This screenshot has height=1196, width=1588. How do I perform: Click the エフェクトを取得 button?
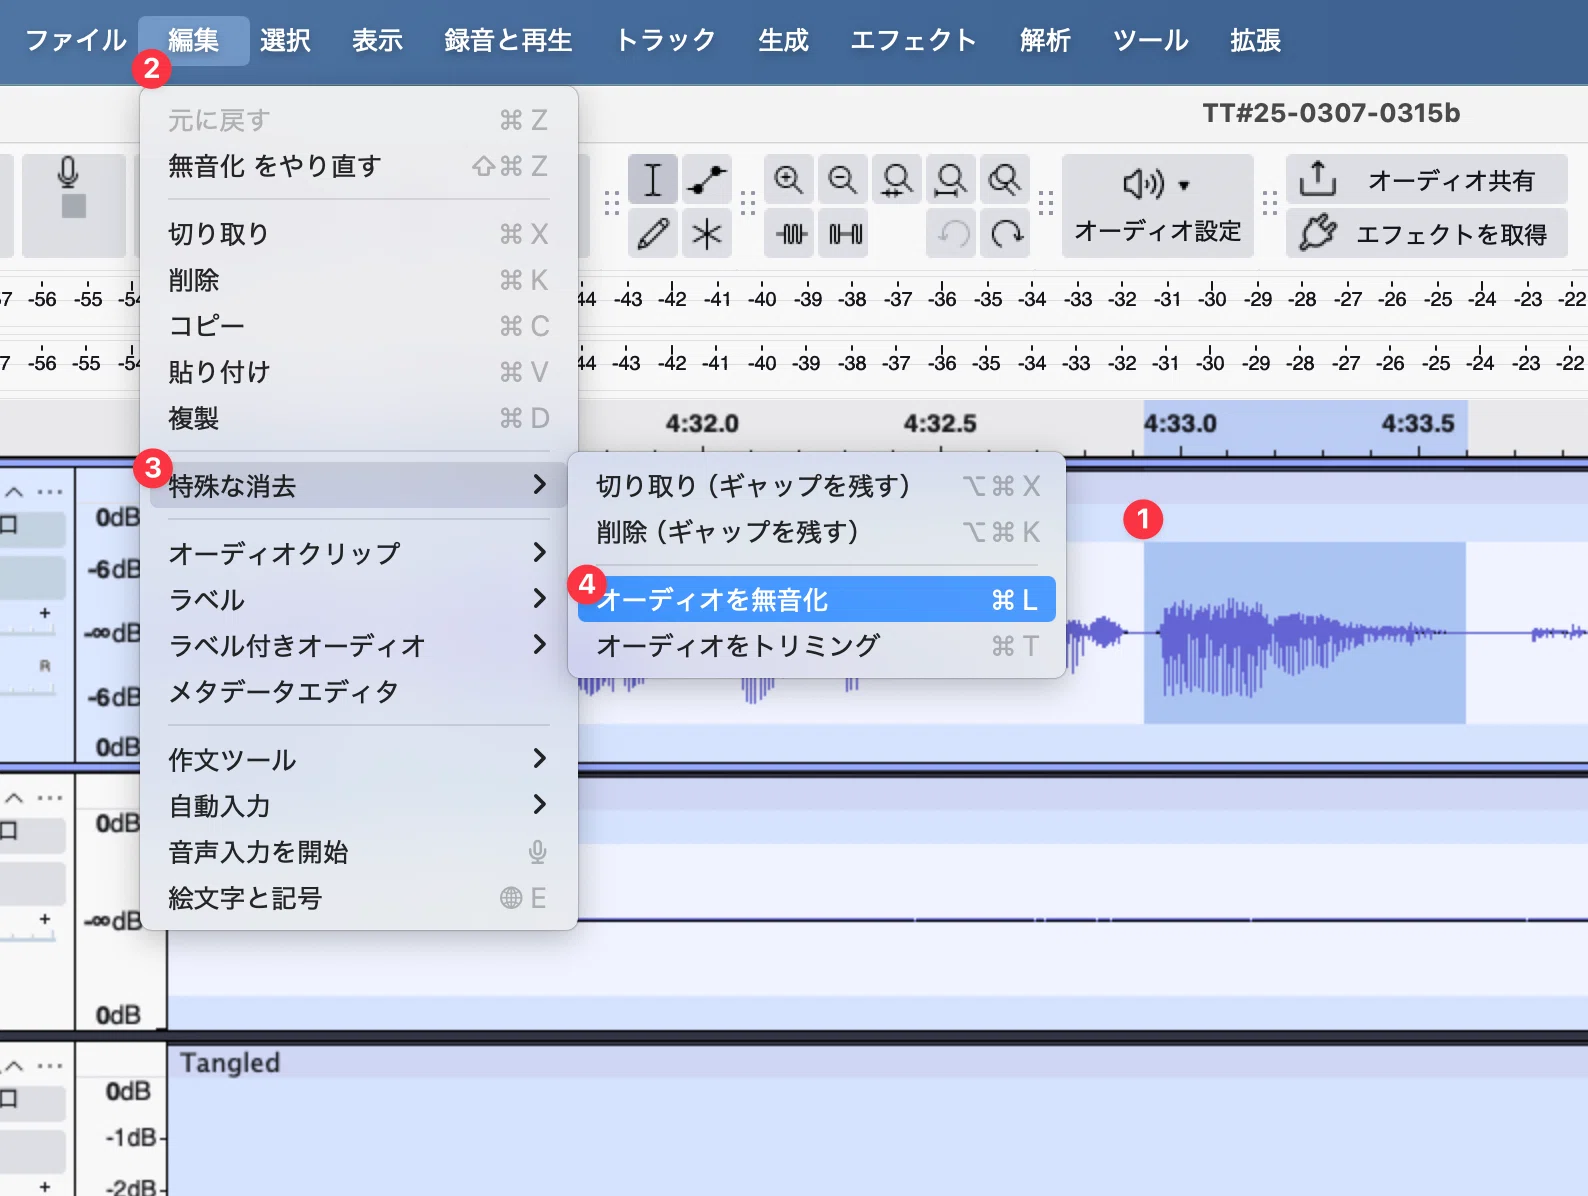1426,234
